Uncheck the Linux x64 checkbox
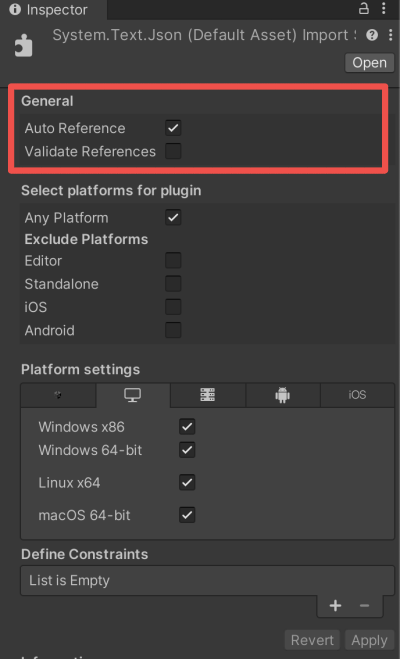400x659 pixels. point(187,482)
